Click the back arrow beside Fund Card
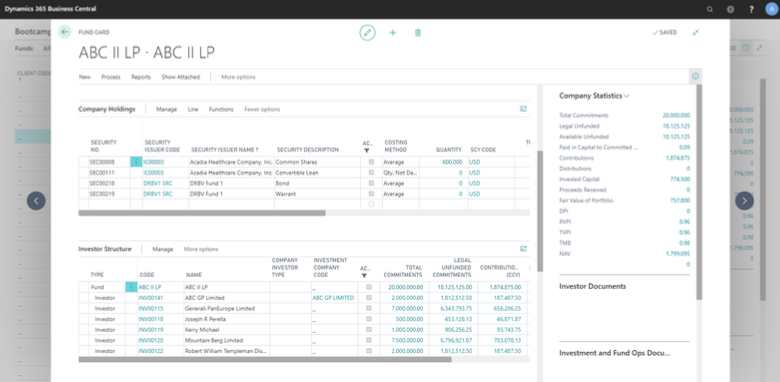780x382 pixels. click(65, 32)
